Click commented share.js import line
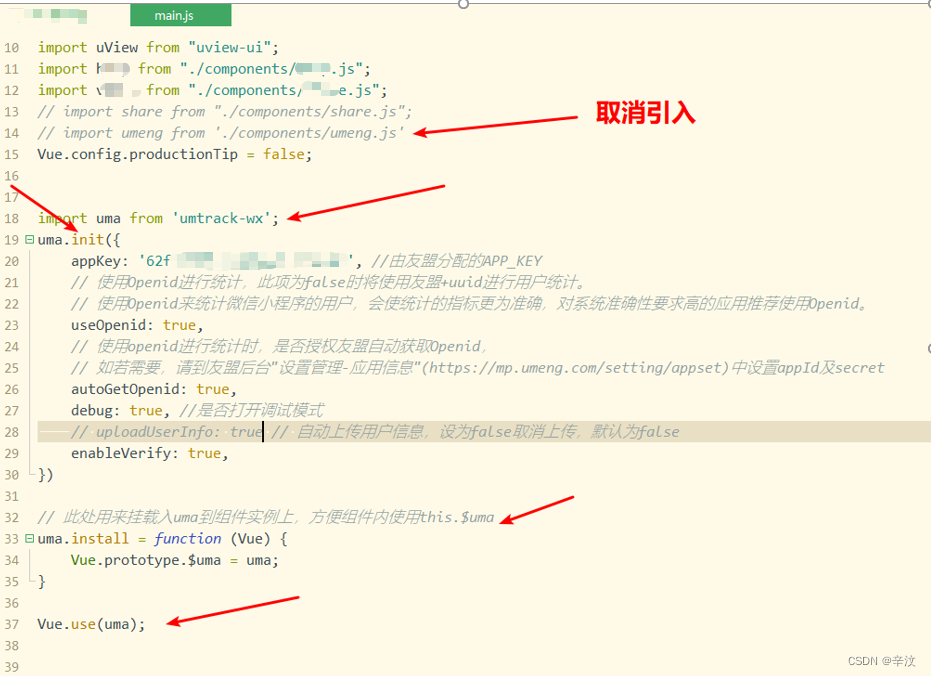This screenshot has width=931, height=676. point(224,112)
